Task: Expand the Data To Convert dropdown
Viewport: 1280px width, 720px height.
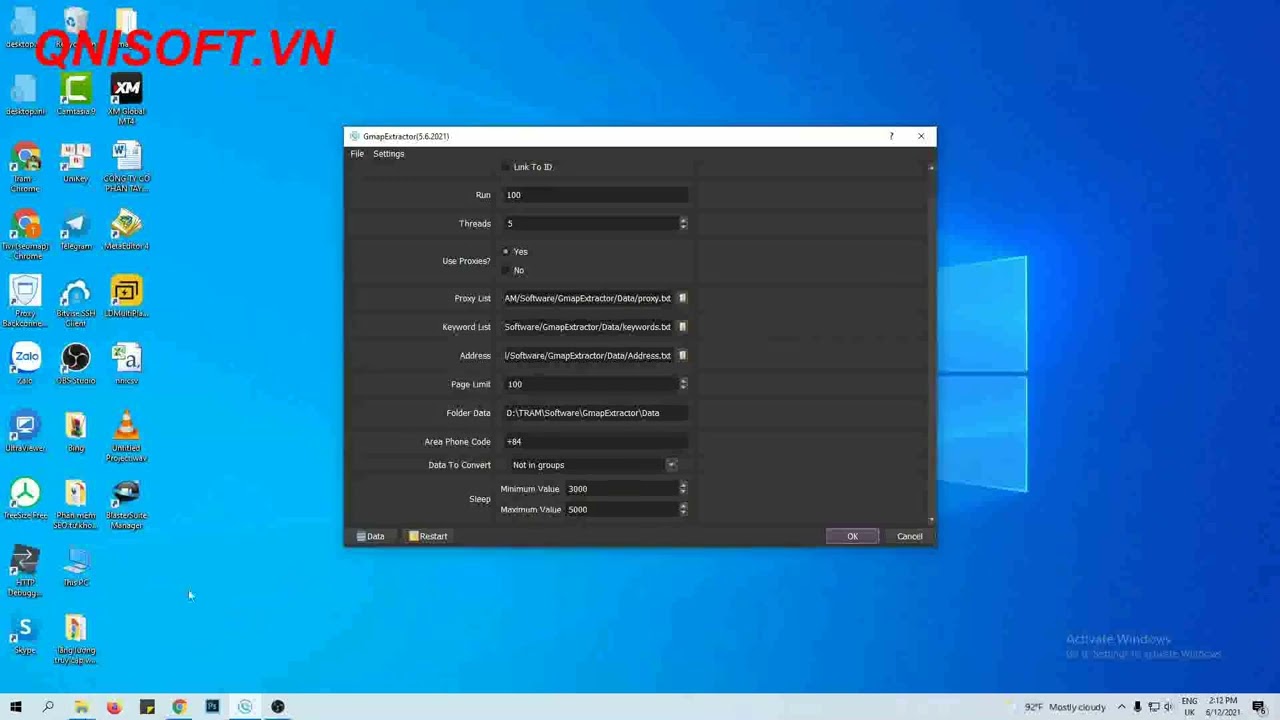Action: (671, 465)
